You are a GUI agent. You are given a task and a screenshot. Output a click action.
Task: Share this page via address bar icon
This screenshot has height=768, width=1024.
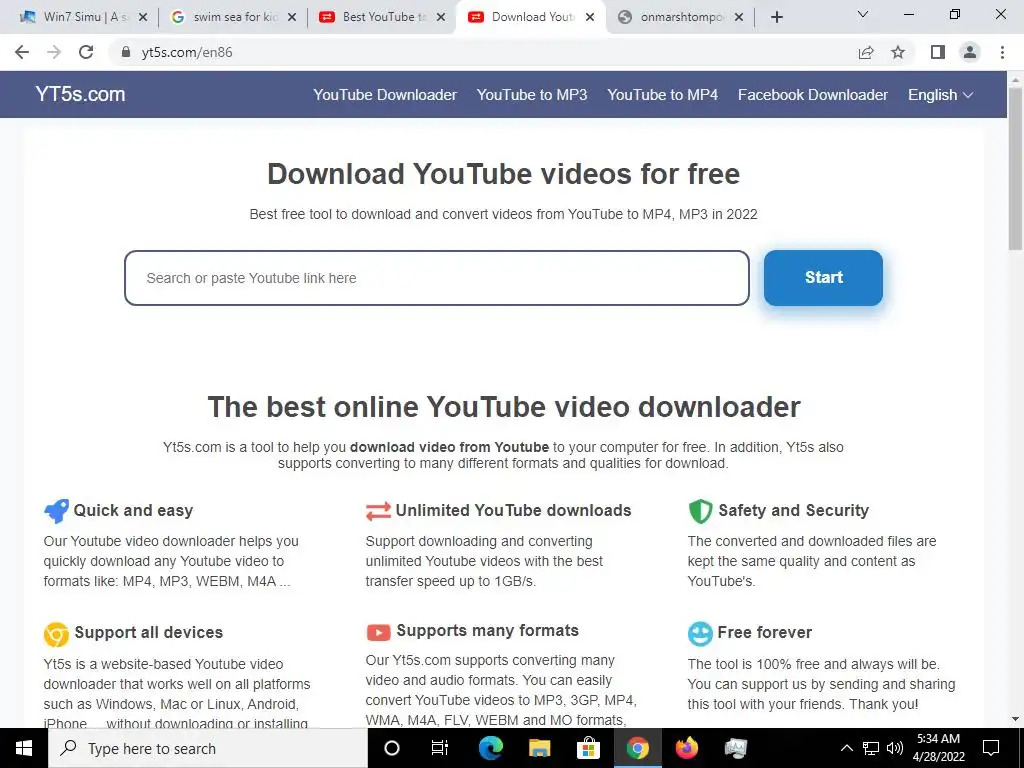[x=866, y=52]
